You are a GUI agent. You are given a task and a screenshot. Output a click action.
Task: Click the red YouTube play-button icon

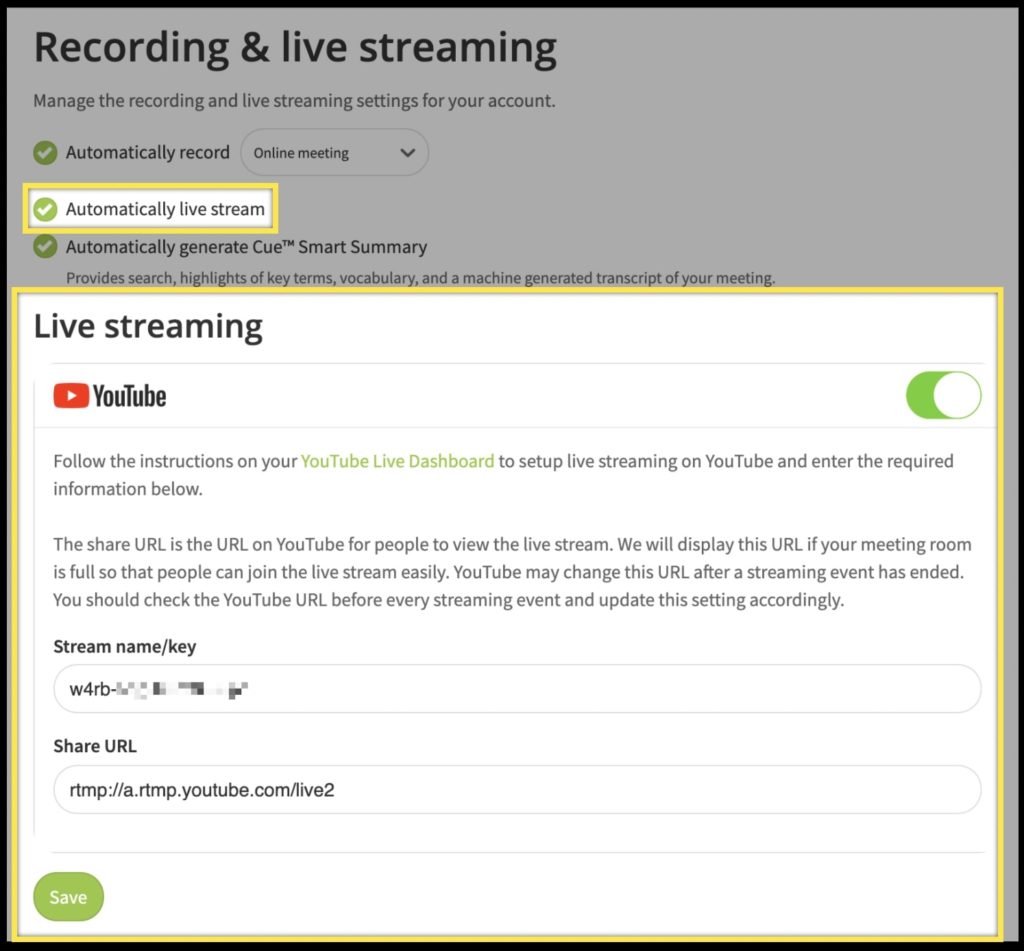click(x=70, y=395)
